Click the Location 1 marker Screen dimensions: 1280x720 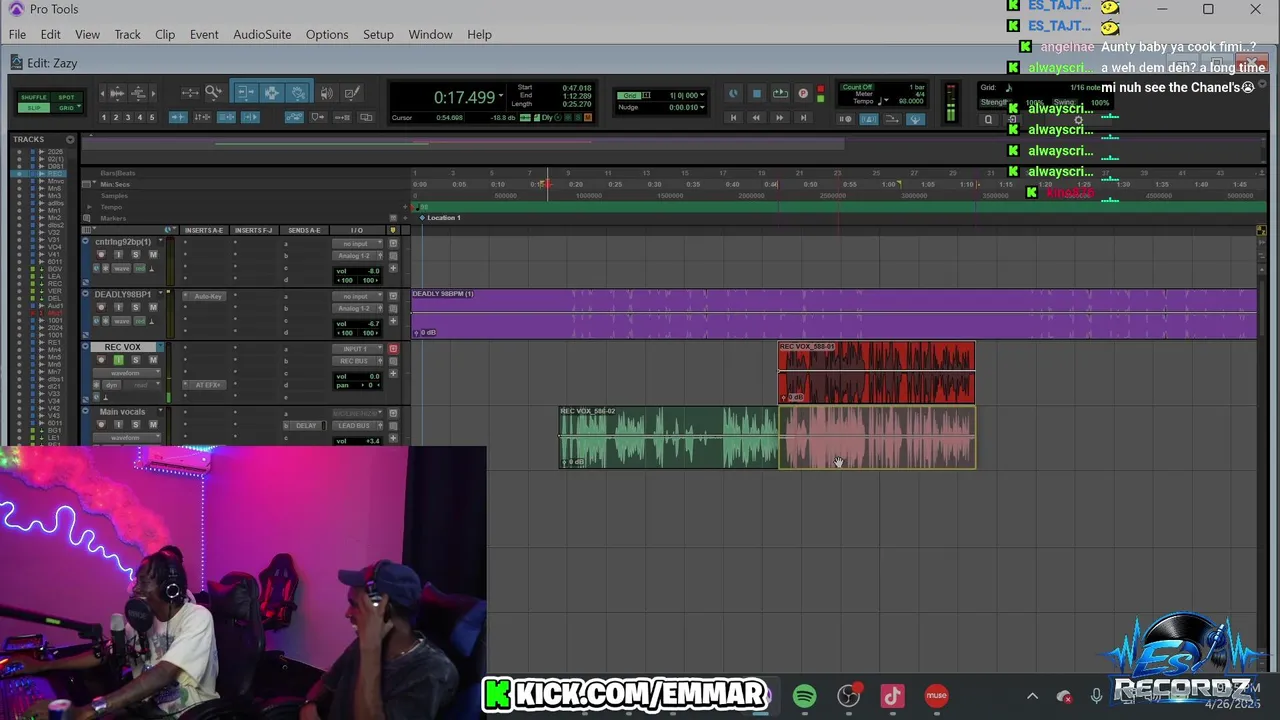tap(440, 217)
